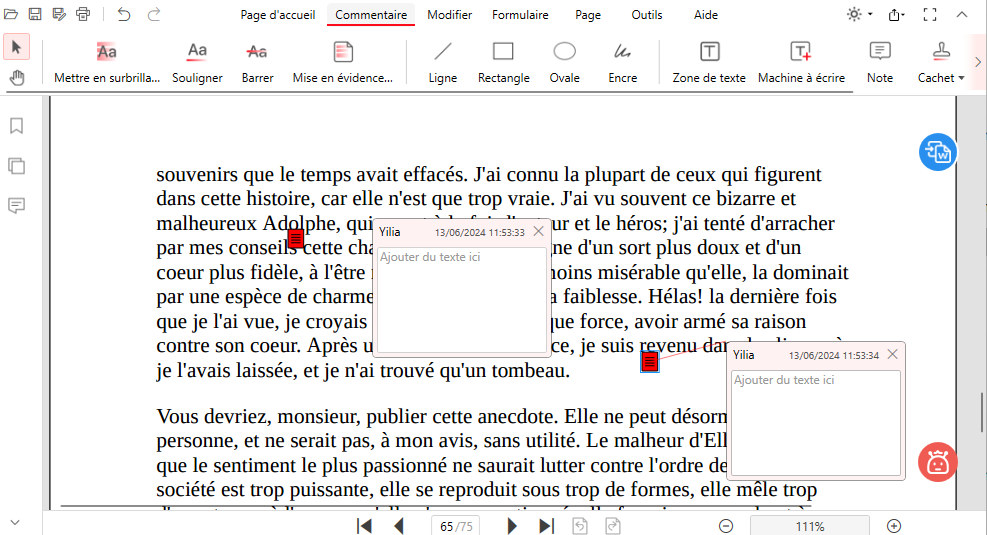Viewport: 987px width, 535px height.
Task: Close the 11:53:34 note popup
Action: 893,354
